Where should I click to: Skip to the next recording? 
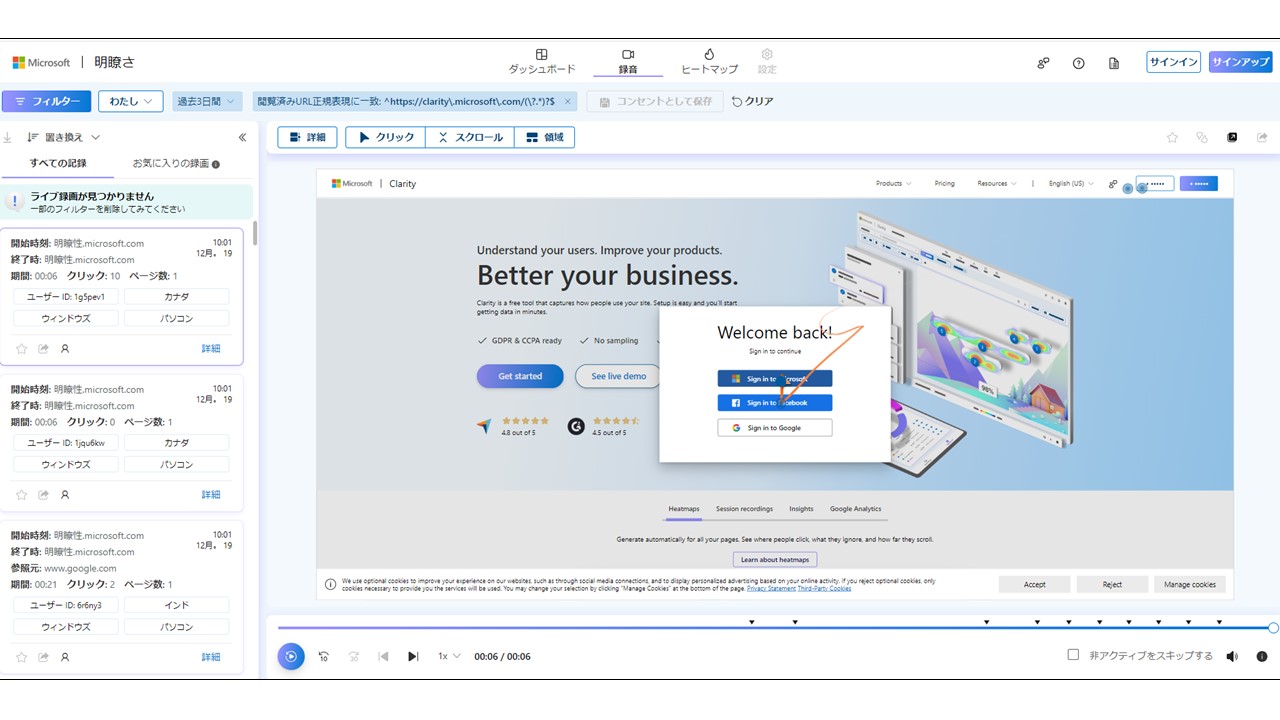[x=413, y=657]
